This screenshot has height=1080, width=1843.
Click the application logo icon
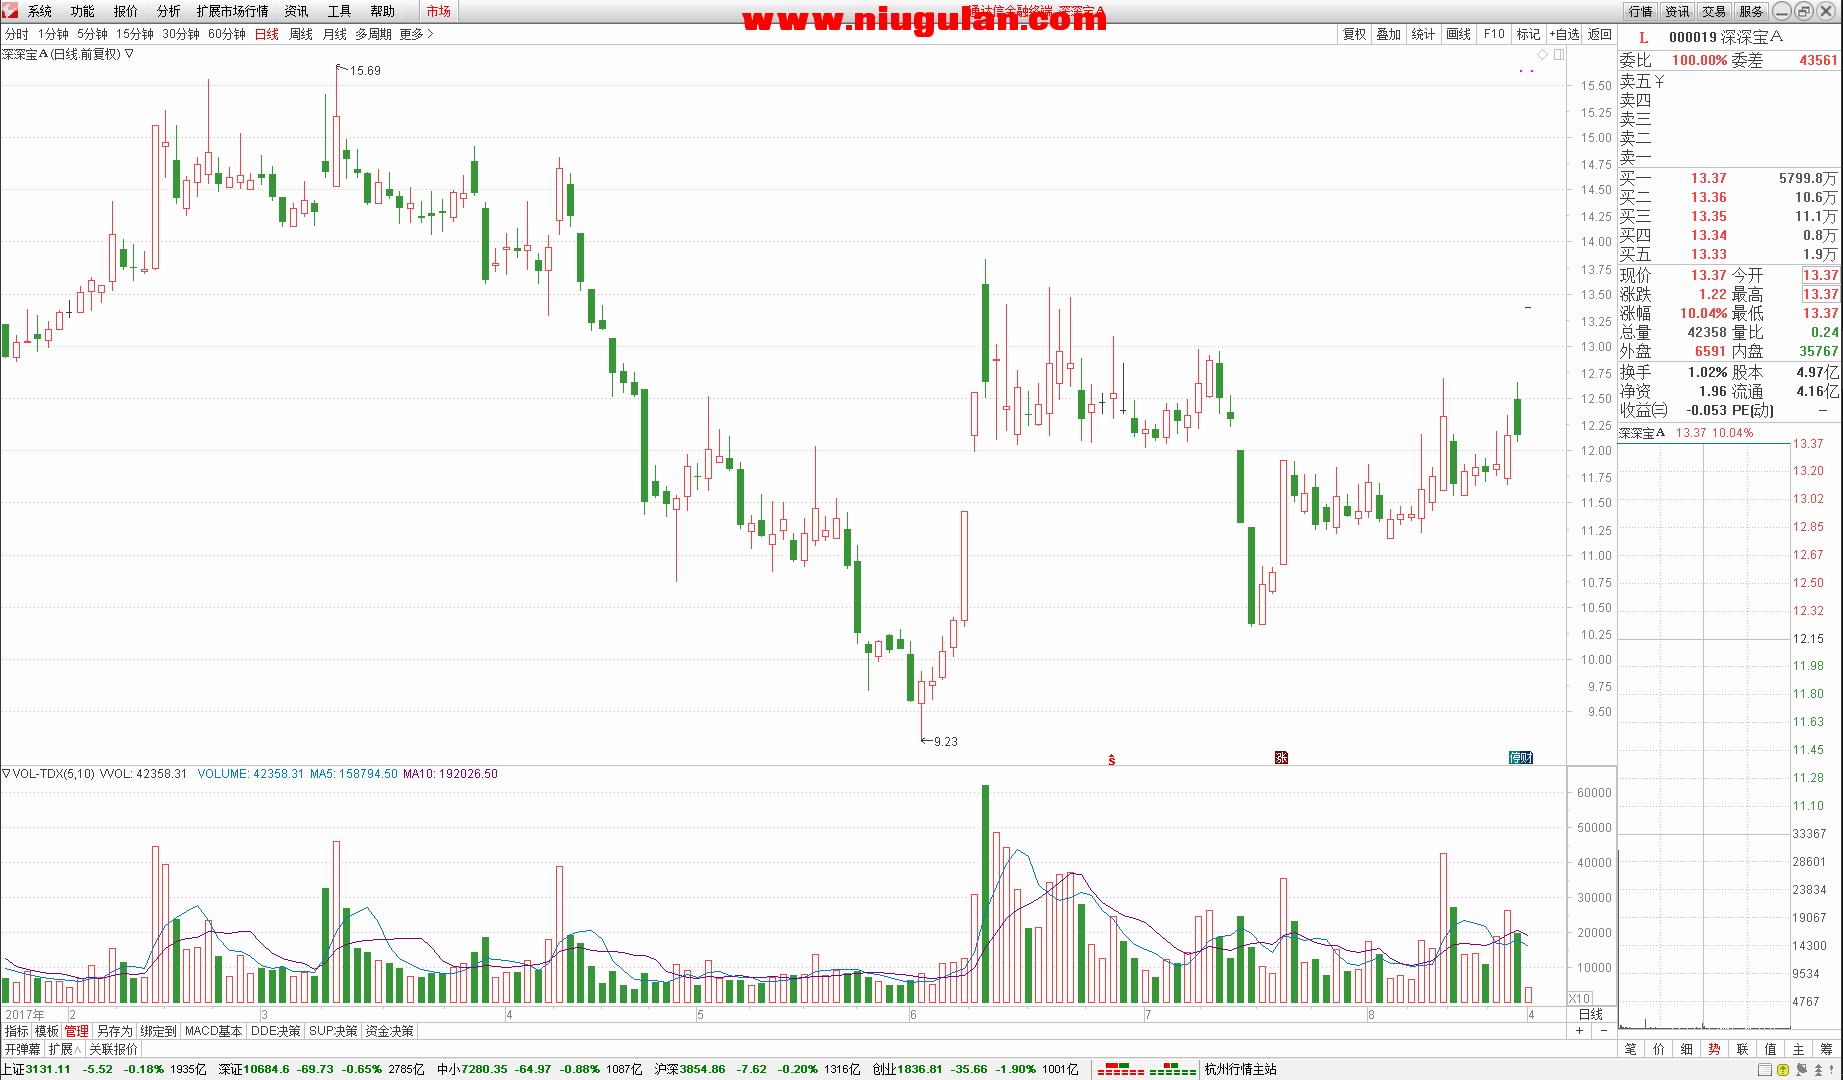tap(10, 11)
